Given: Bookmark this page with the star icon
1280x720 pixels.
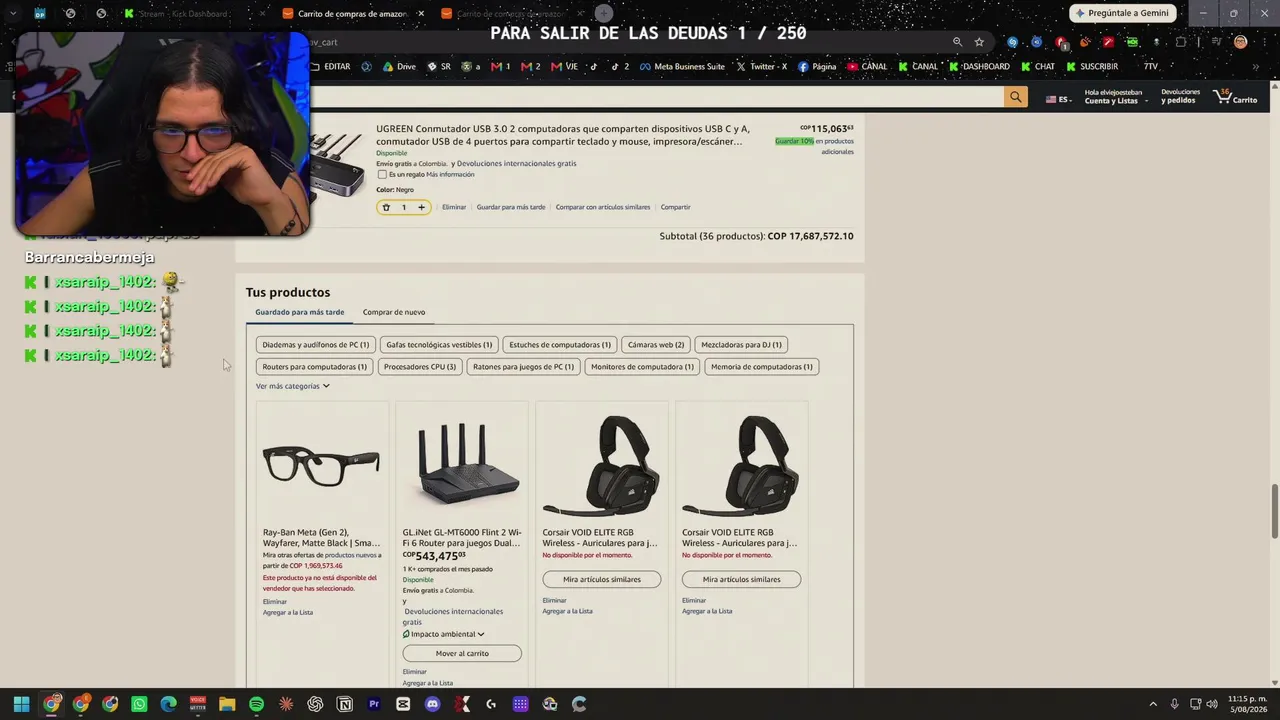Looking at the screenshot, I should click(x=979, y=42).
